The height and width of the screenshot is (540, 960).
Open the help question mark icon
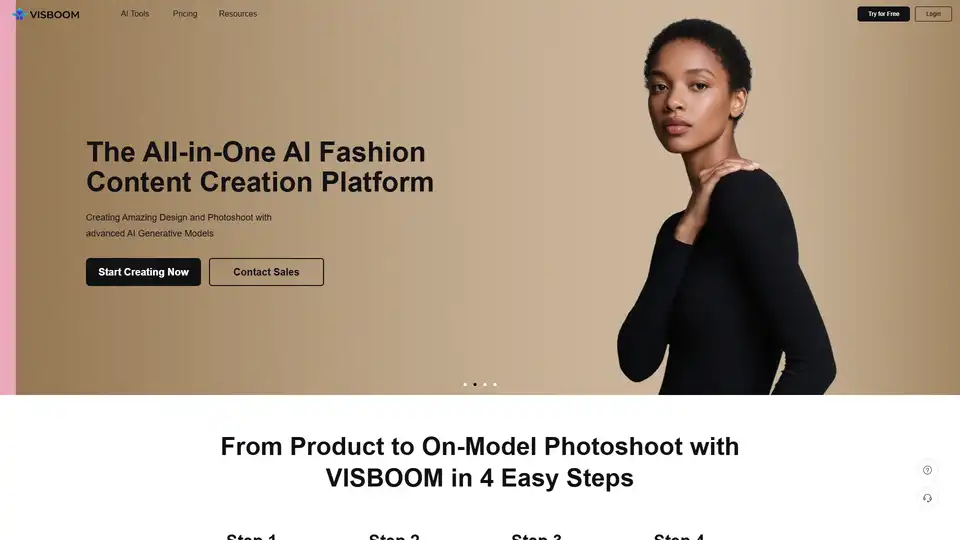[927, 470]
